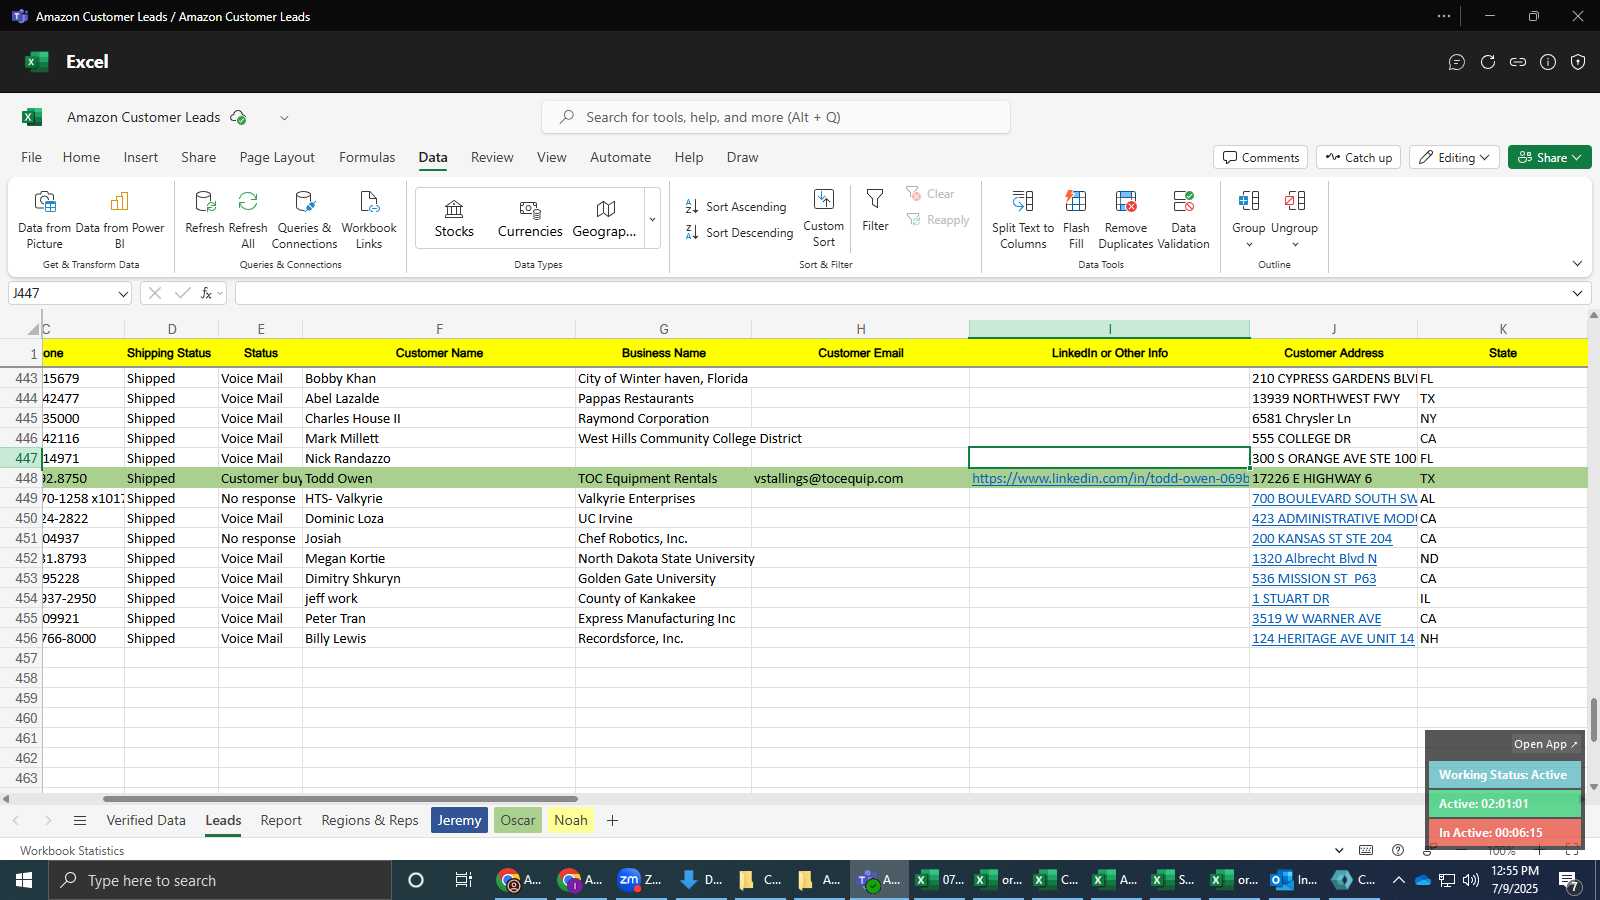Open Data Validation
1600x900 pixels.
1183,219
